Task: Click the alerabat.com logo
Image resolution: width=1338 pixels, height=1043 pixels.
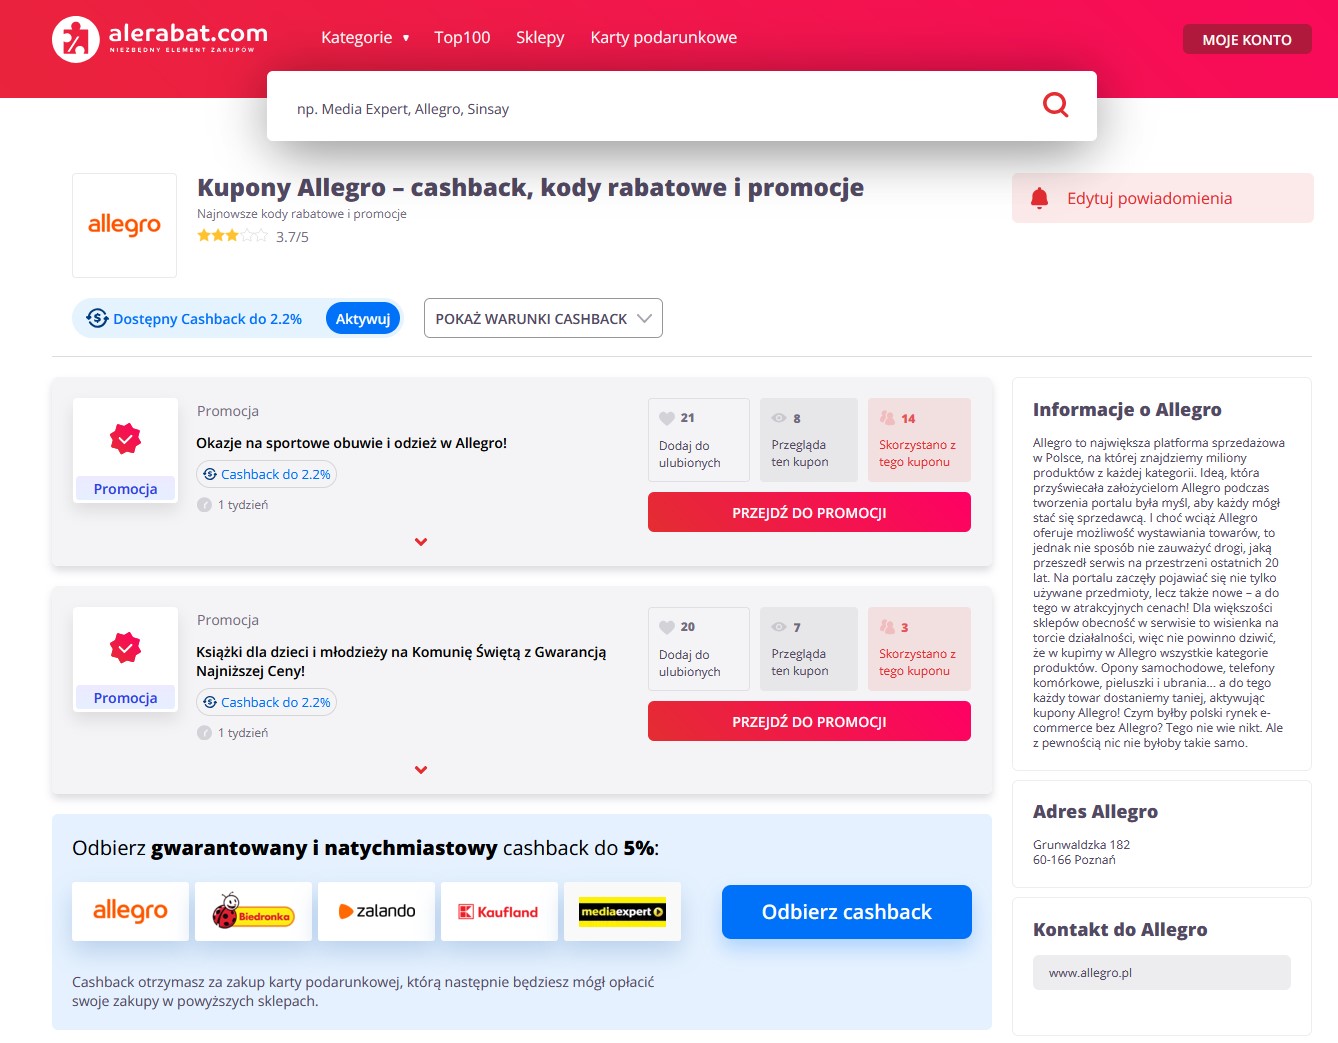Action: pyautogui.click(x=160, y=39)
